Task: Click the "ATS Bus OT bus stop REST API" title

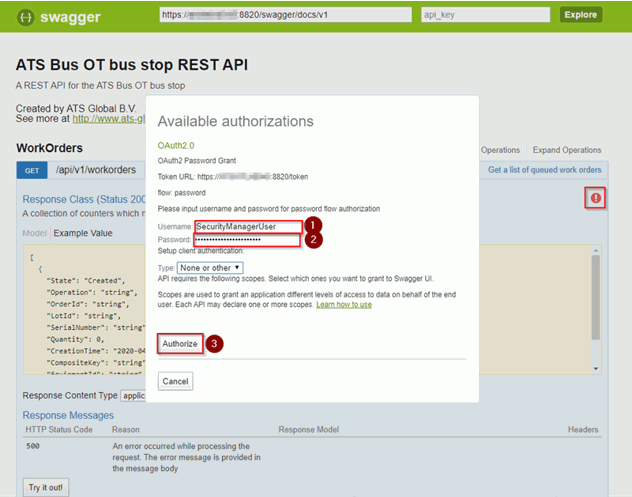Action: pos(132,65)
